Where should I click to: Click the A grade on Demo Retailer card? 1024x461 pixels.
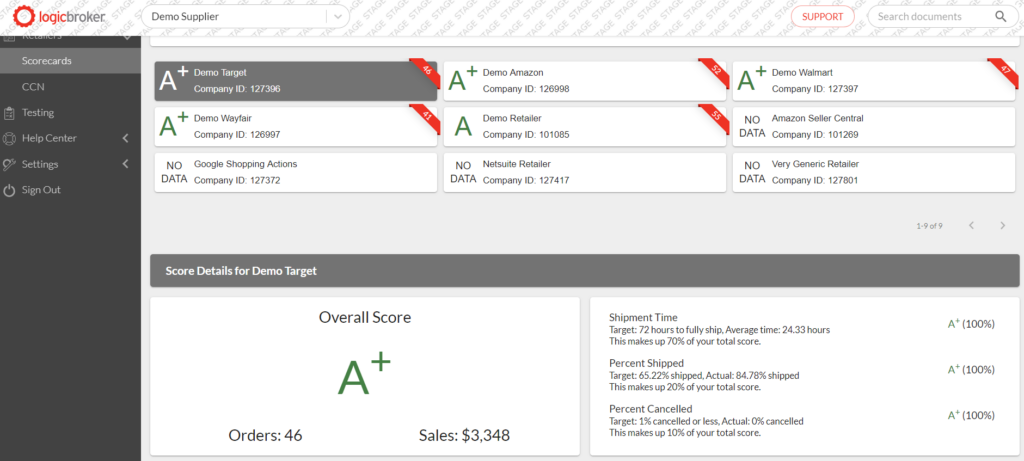[462, 127]
